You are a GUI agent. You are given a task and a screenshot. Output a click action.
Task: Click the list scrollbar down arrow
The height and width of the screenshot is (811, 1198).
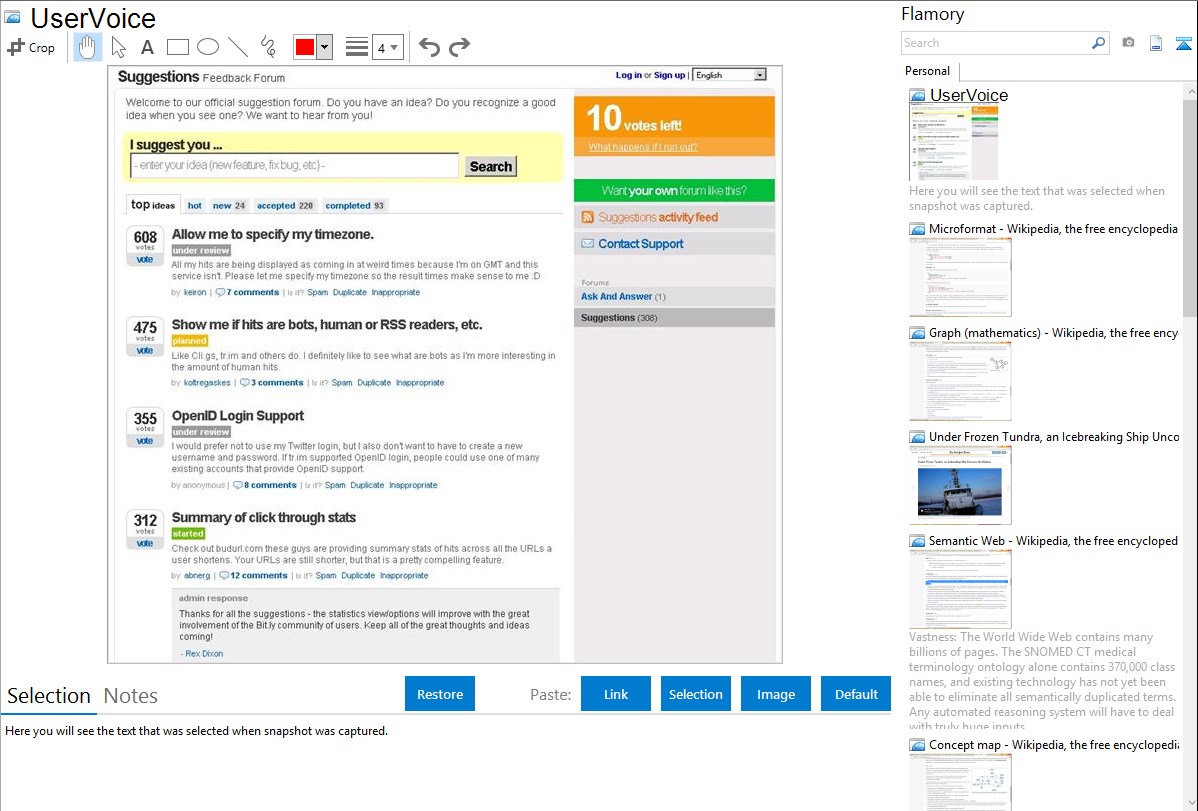click(1191, 803)
